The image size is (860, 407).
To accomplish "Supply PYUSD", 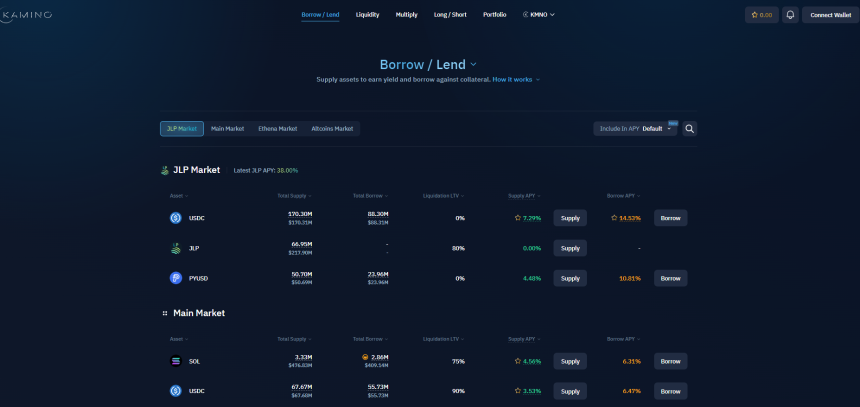I will click(570, 278).
